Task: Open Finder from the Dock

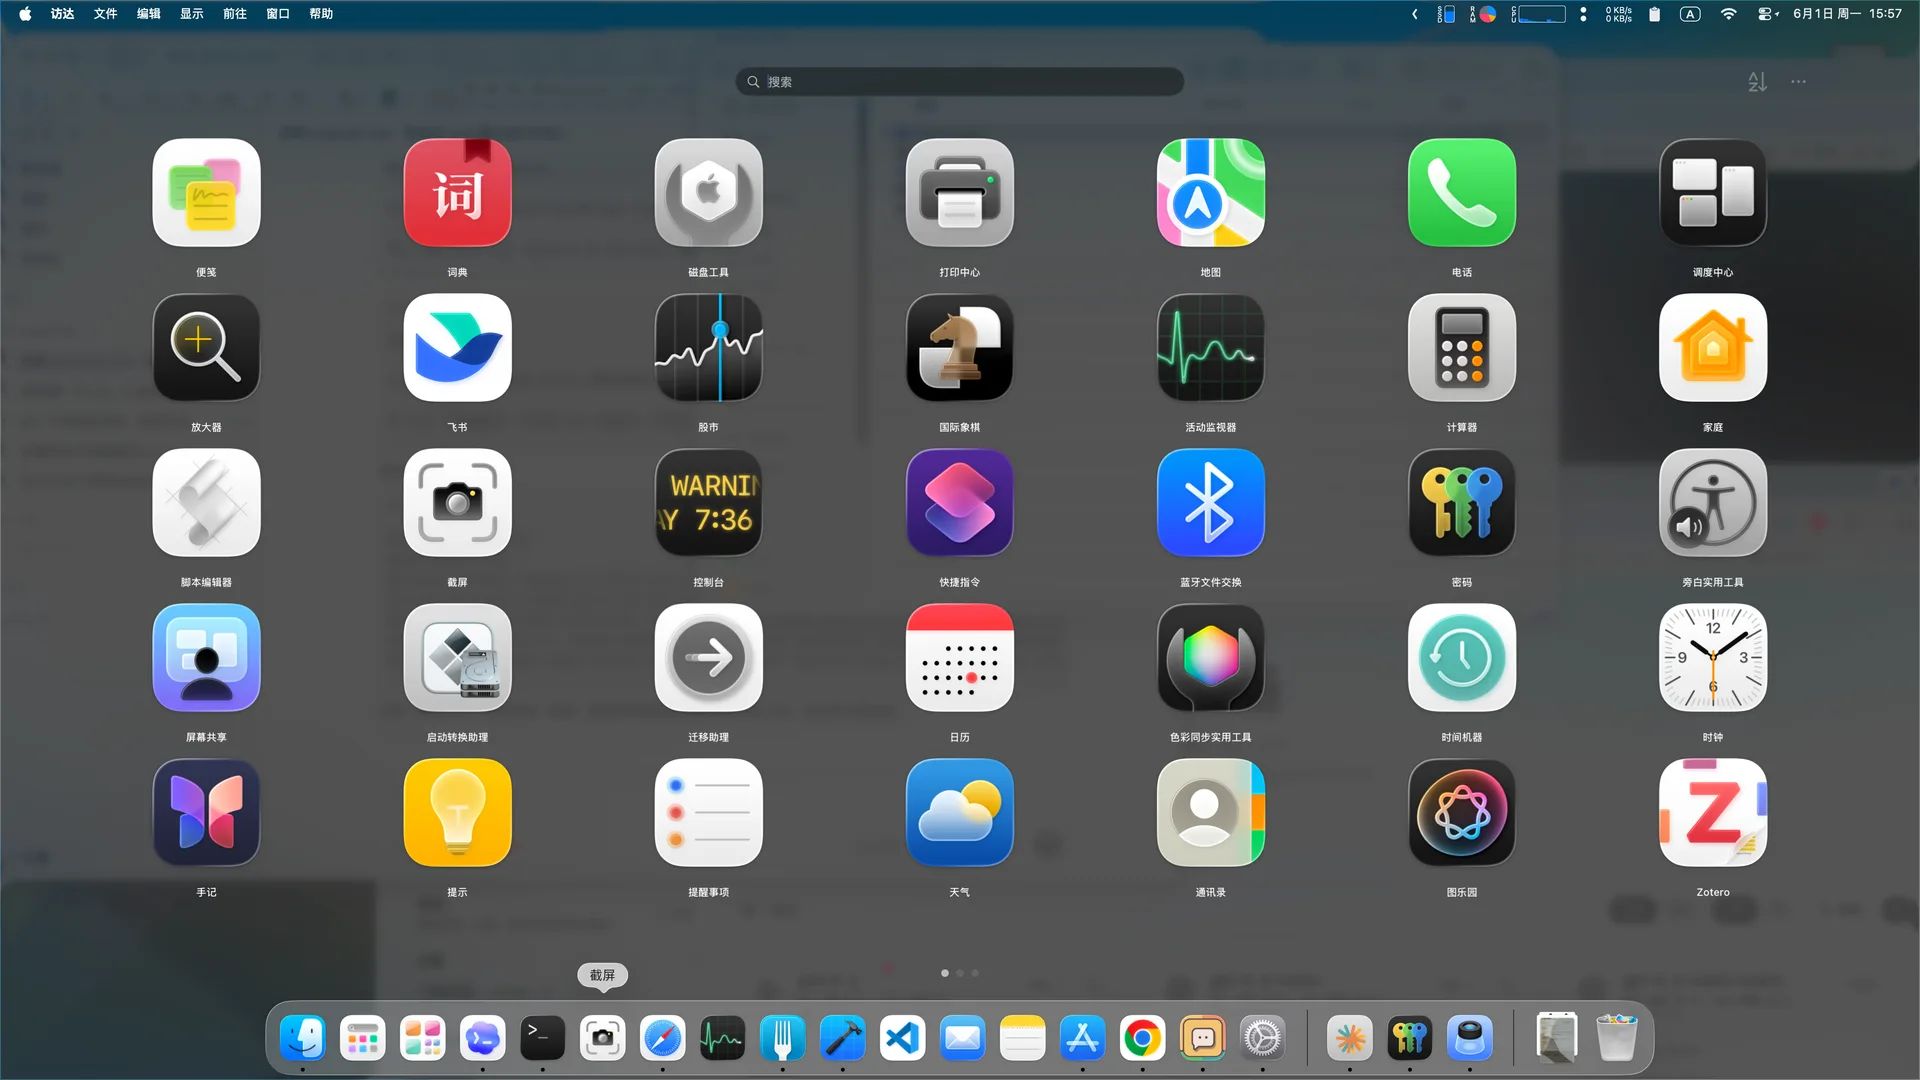Action: tap(302, 1039)
